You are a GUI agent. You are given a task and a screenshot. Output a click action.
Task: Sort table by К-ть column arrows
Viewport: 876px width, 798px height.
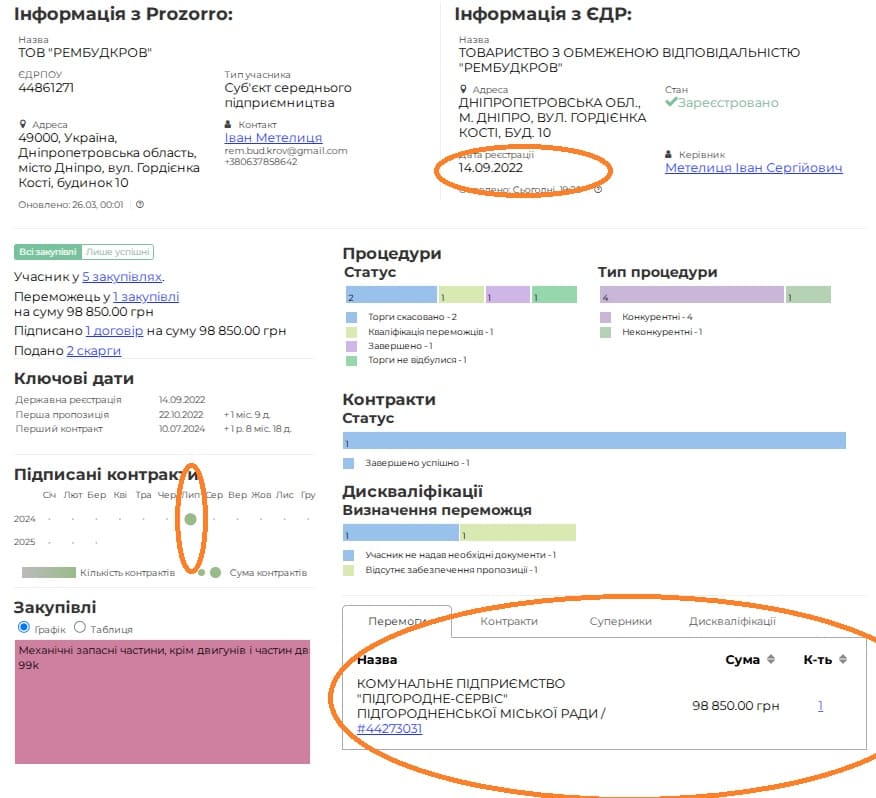click(x=843, y=659)
